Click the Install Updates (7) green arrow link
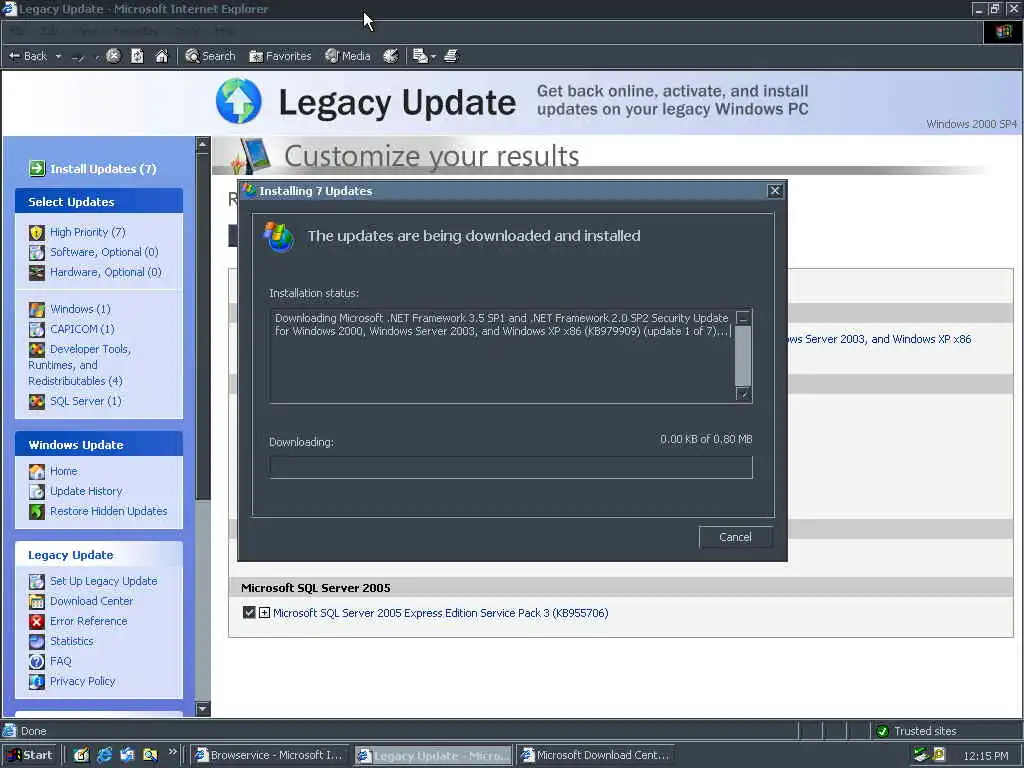1024x768 pixels. [92, 168]
